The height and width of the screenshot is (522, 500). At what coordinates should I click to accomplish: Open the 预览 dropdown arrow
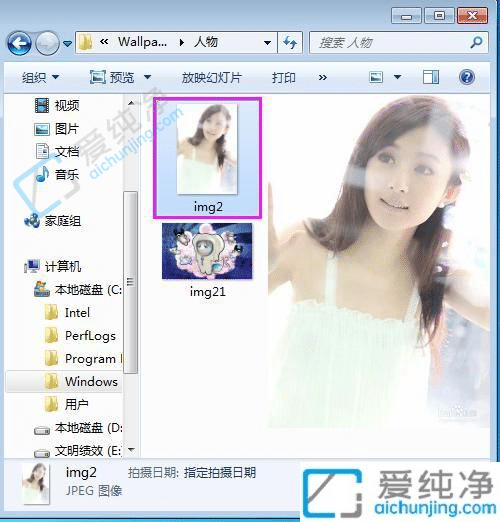pos(147,77)
